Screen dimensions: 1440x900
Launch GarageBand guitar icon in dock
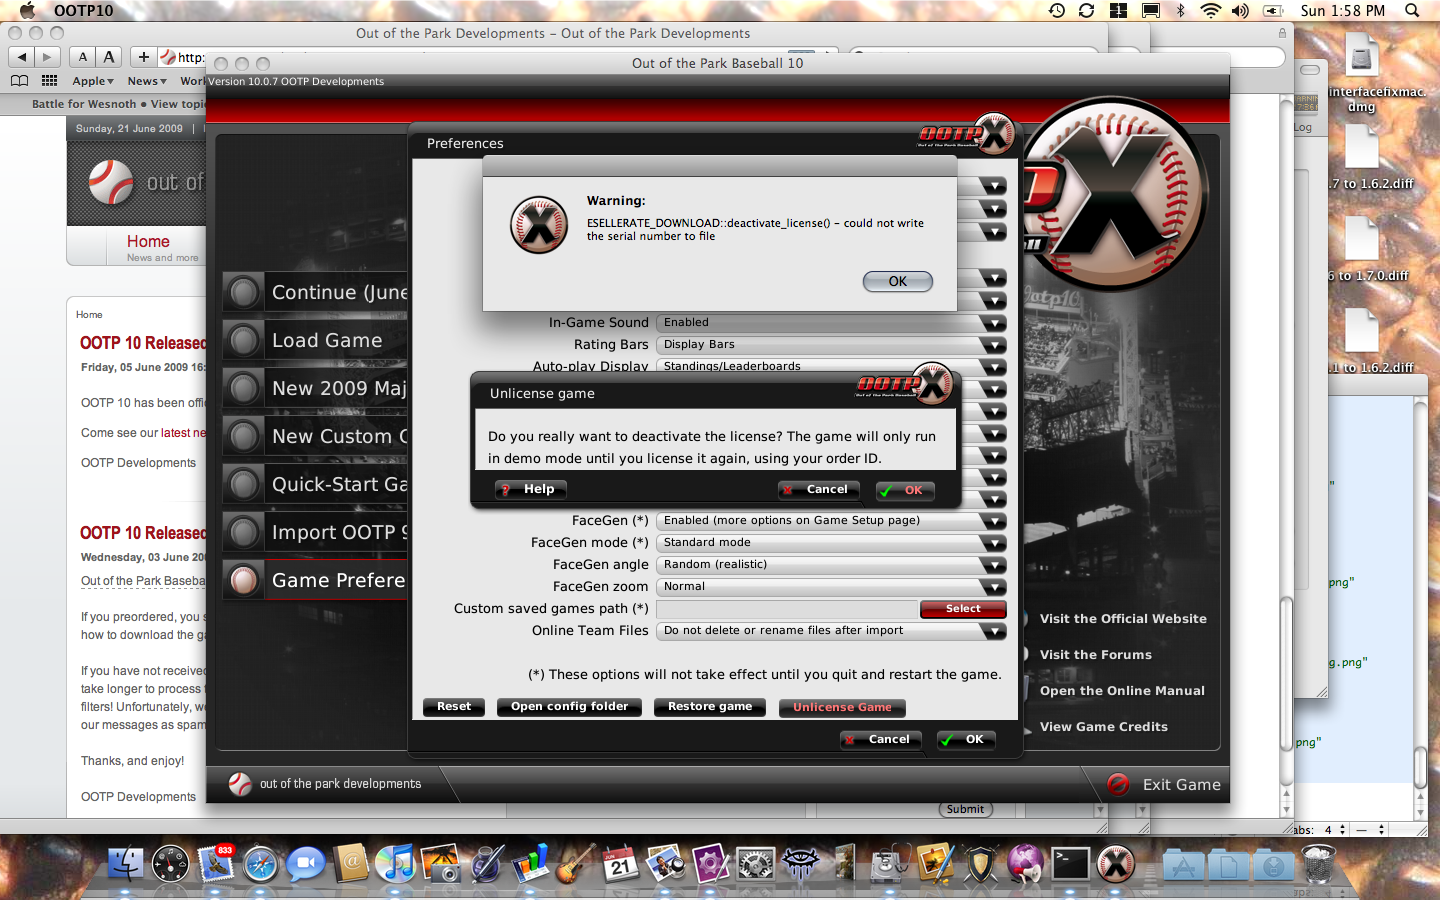click(x=576, y=862)
